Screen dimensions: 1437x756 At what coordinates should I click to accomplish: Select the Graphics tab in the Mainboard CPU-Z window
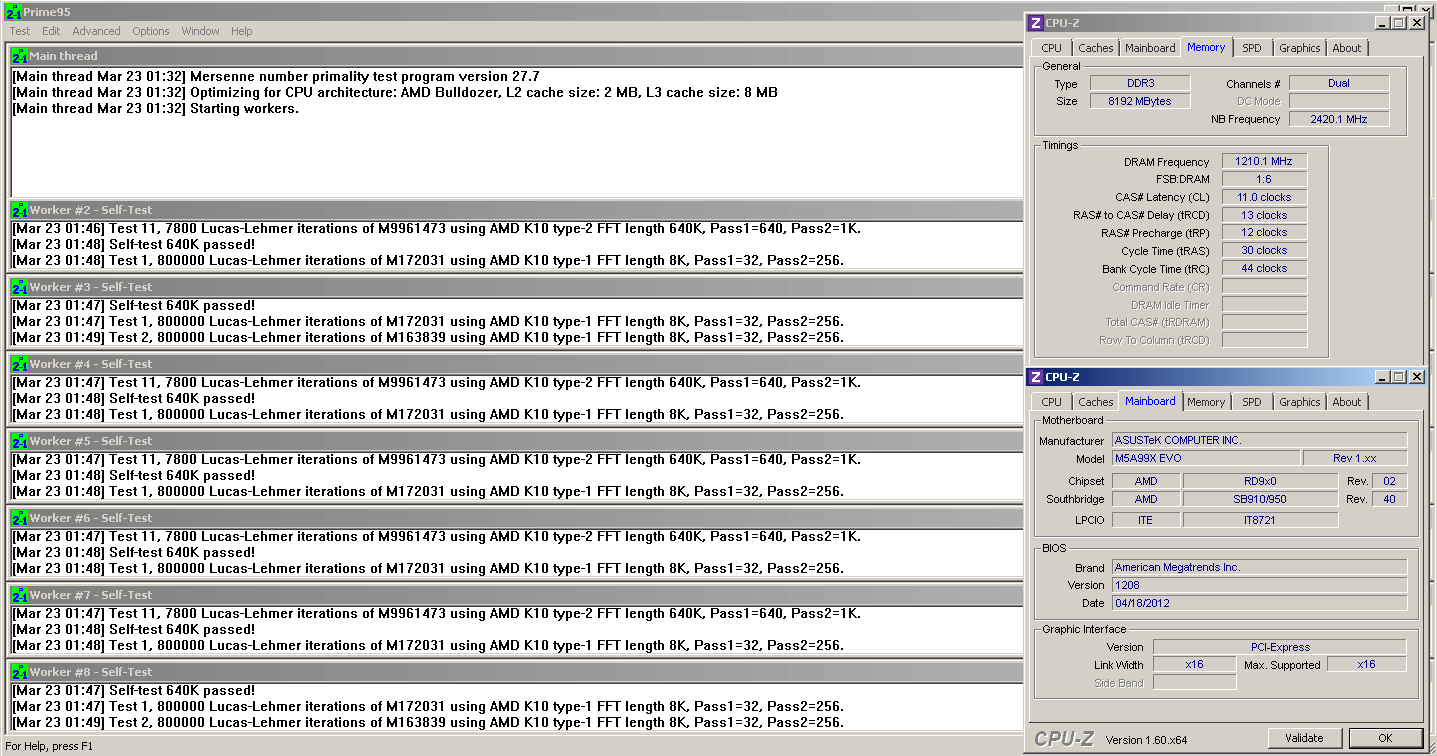click(1299, 402)
